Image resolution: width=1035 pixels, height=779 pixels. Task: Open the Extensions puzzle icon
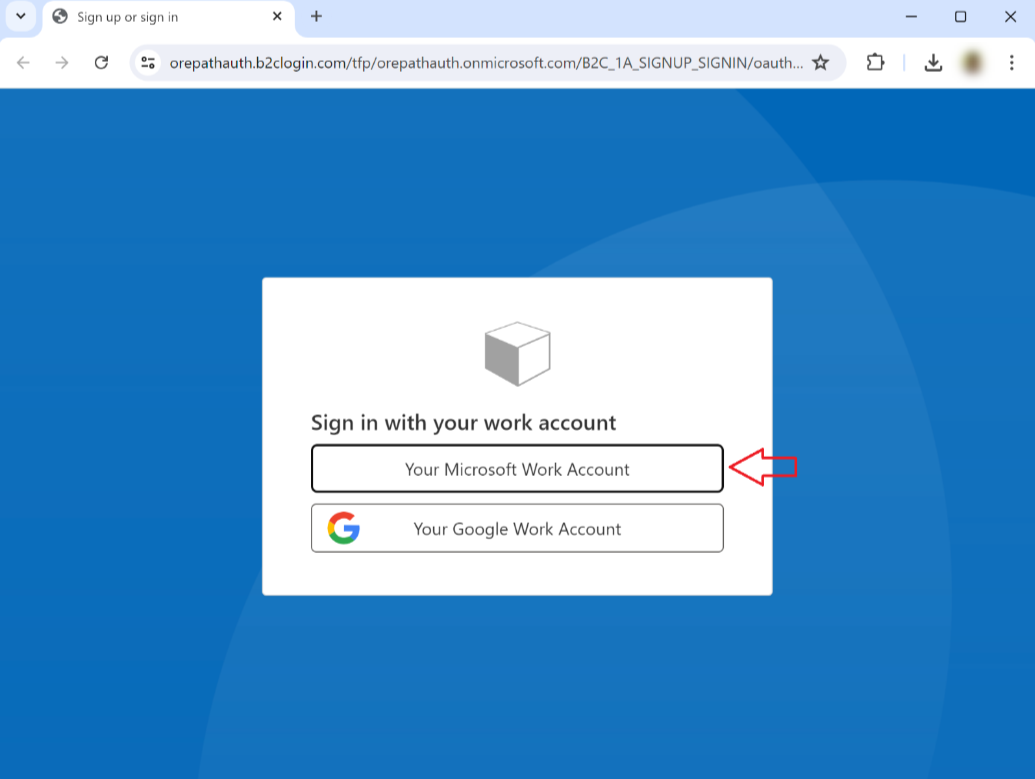click(x=875, y=63)
